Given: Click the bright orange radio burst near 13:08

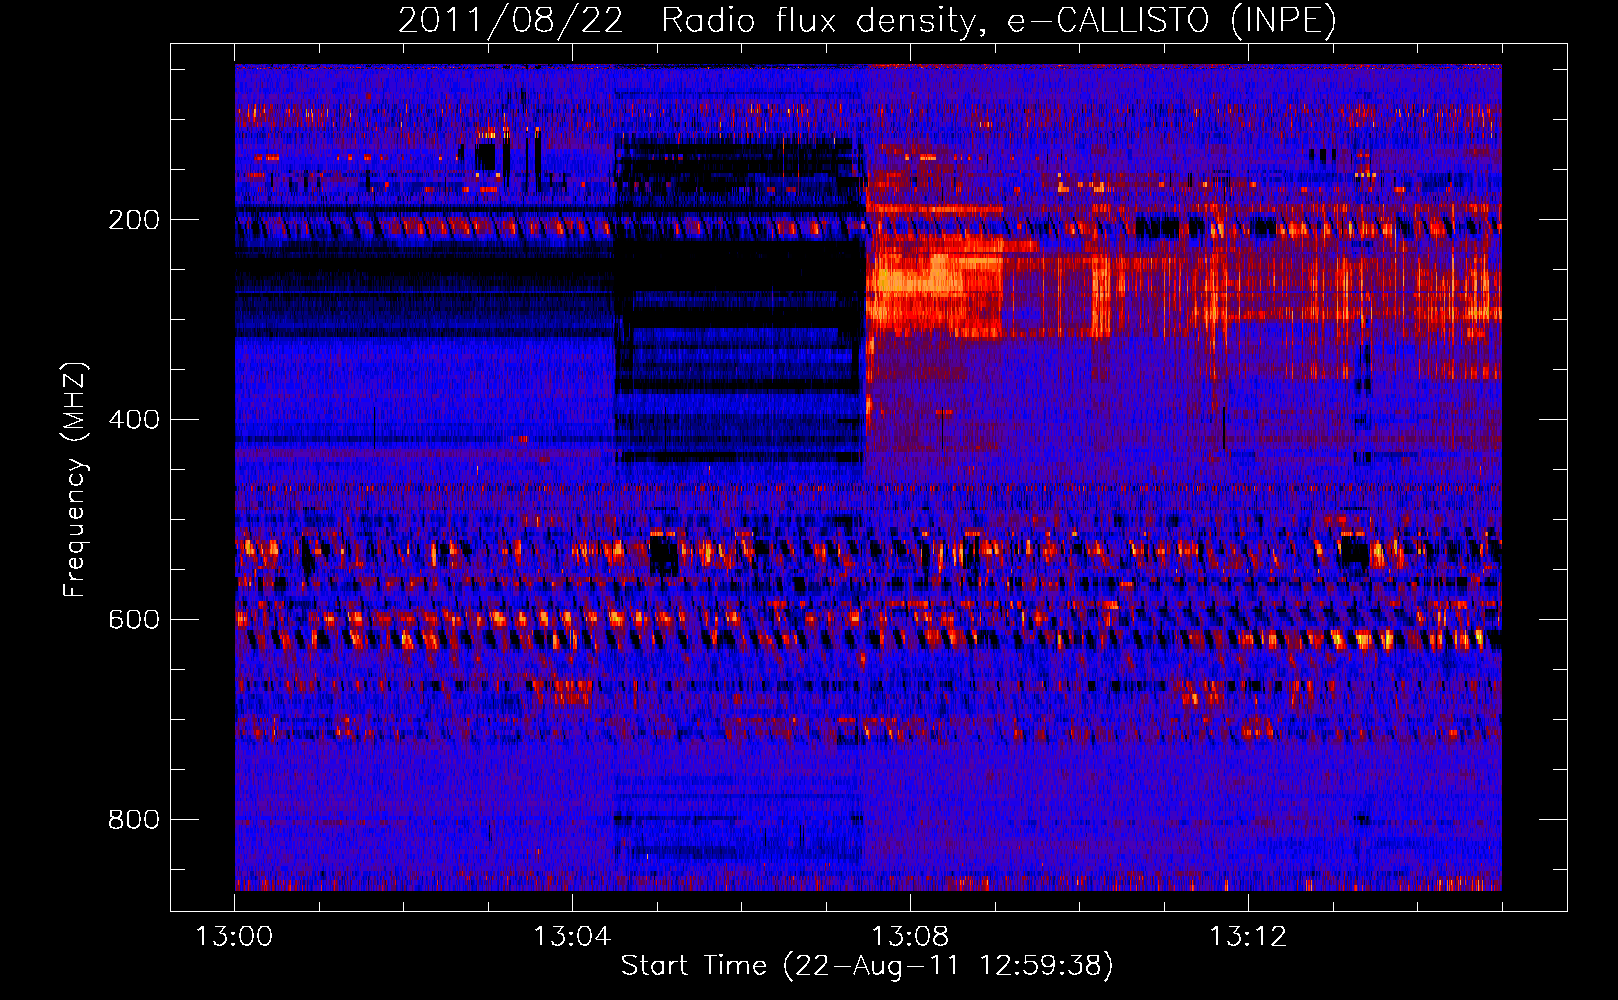Looking at the screenshot, I should [x=935, y=285].
